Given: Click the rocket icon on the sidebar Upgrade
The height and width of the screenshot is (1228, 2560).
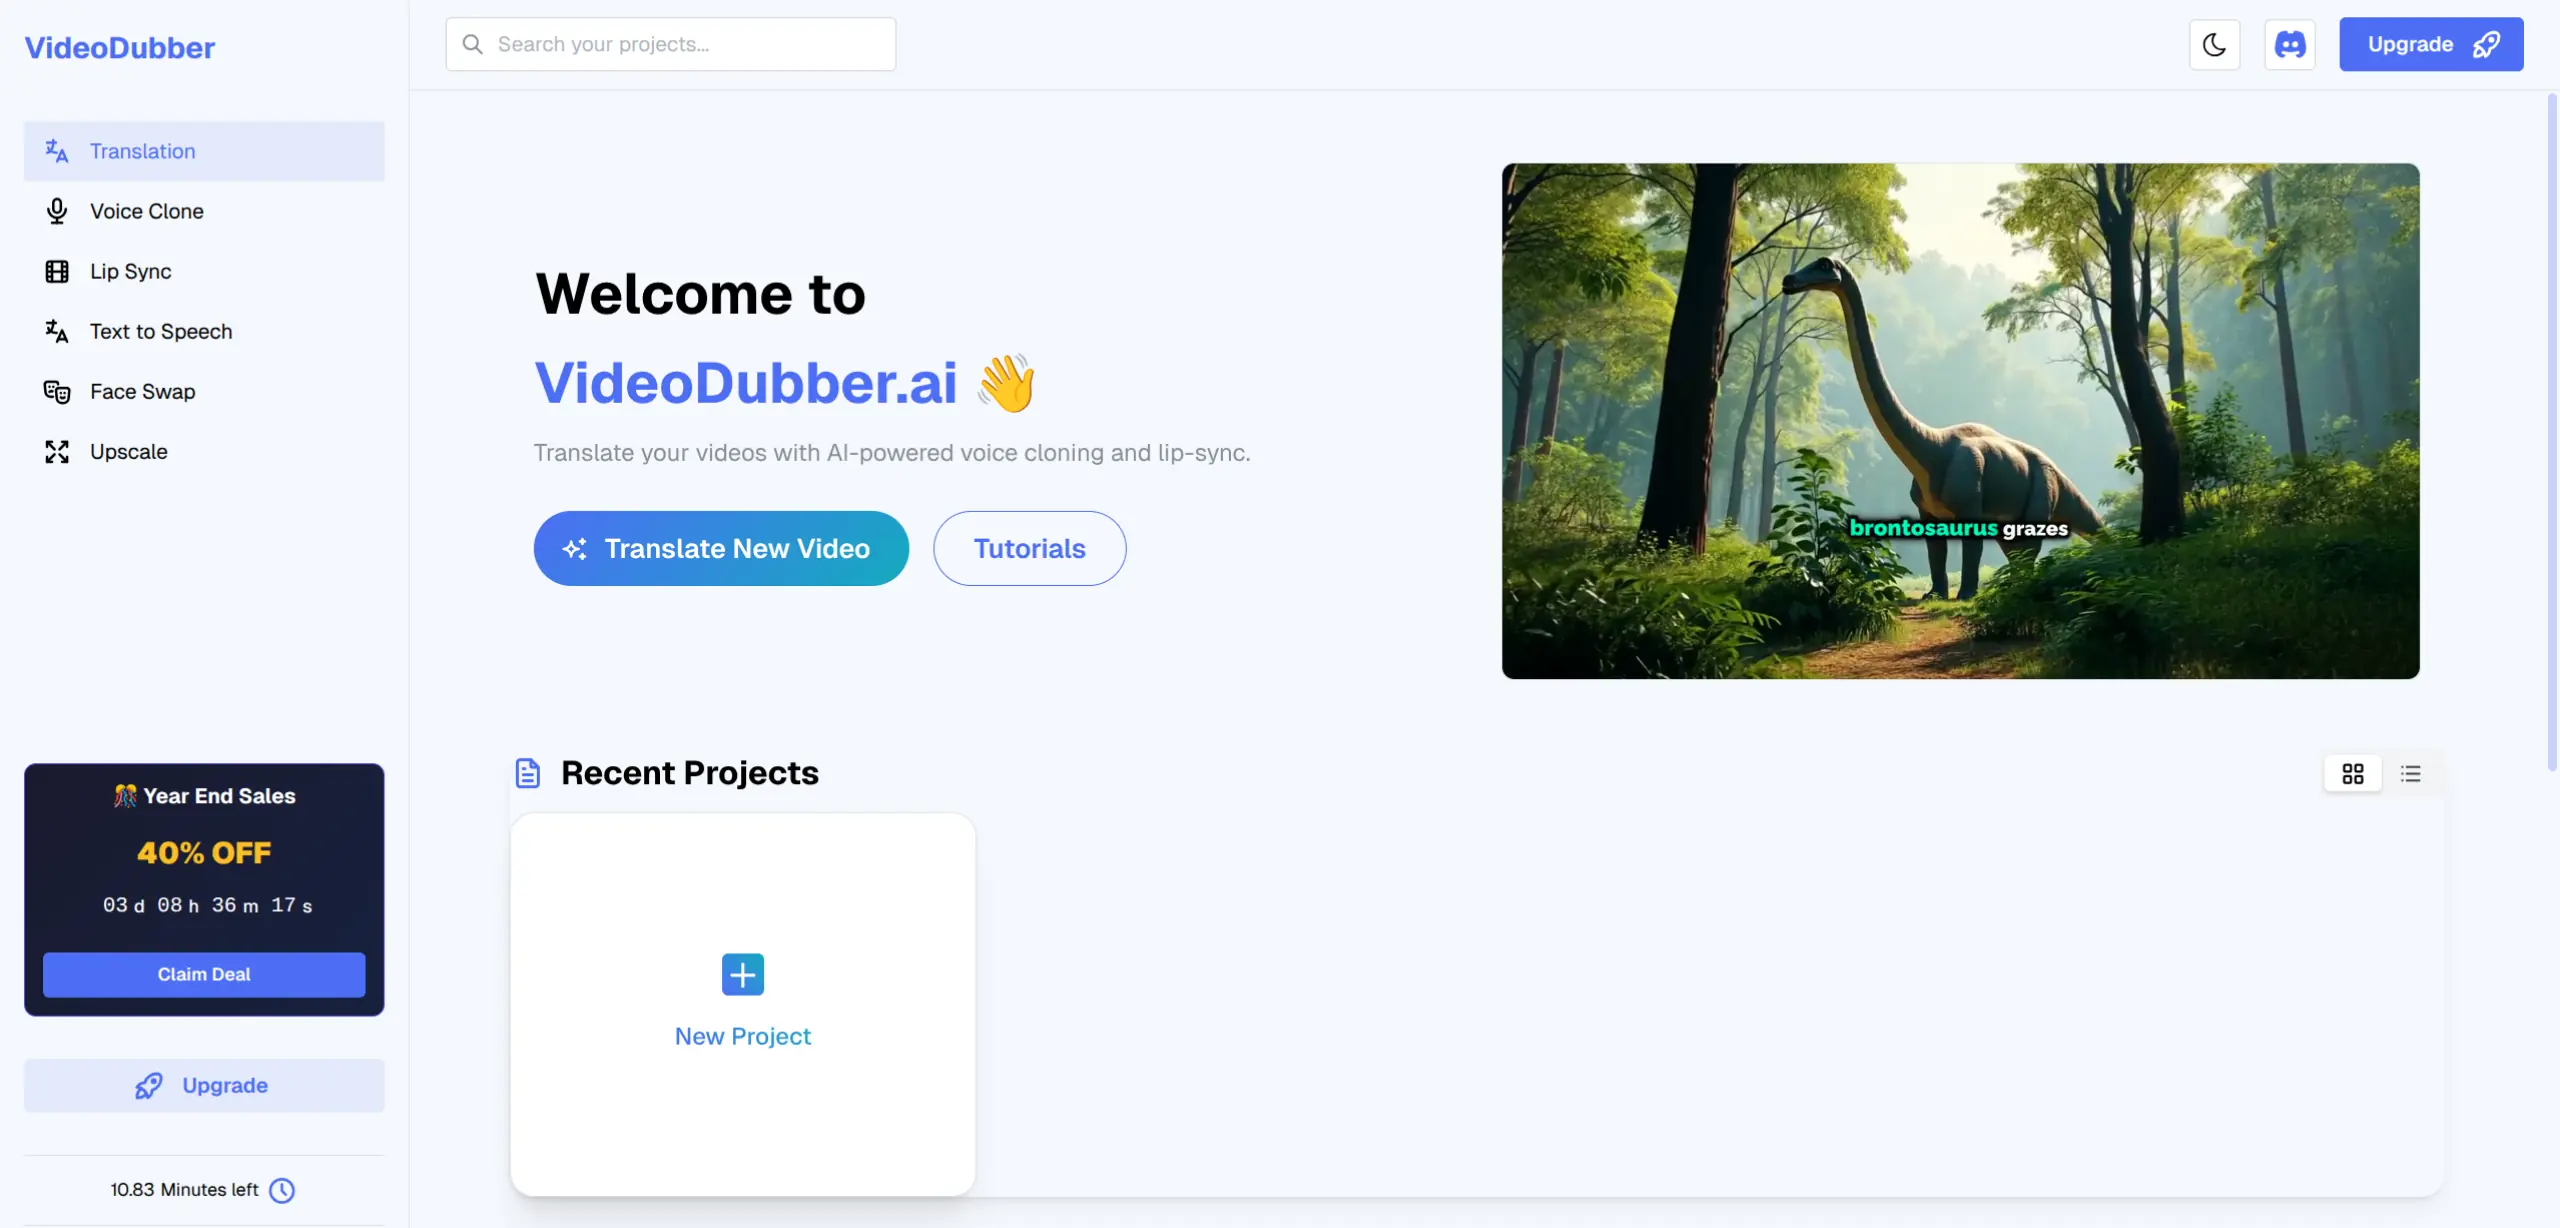Looking at the screenshot, I should [147, 1085].
